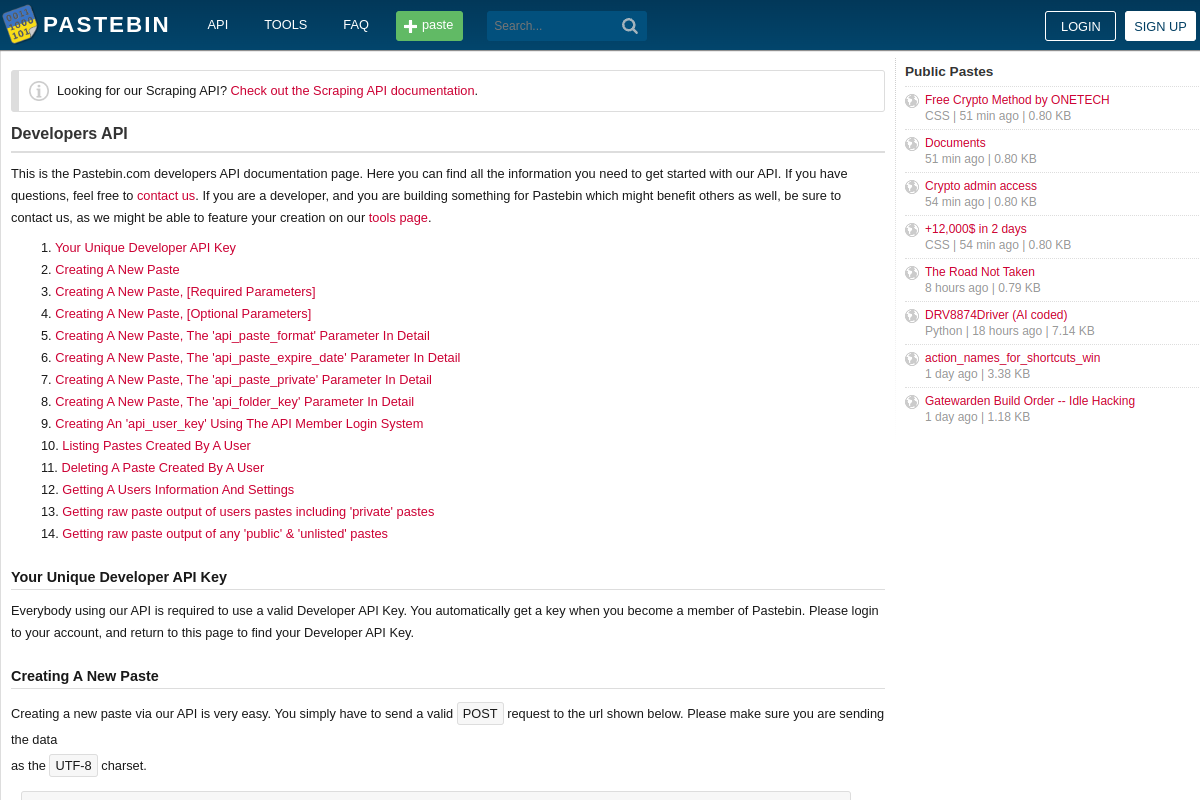Open Creating A New Paste, [Required Parameters]

pos(185,292)
